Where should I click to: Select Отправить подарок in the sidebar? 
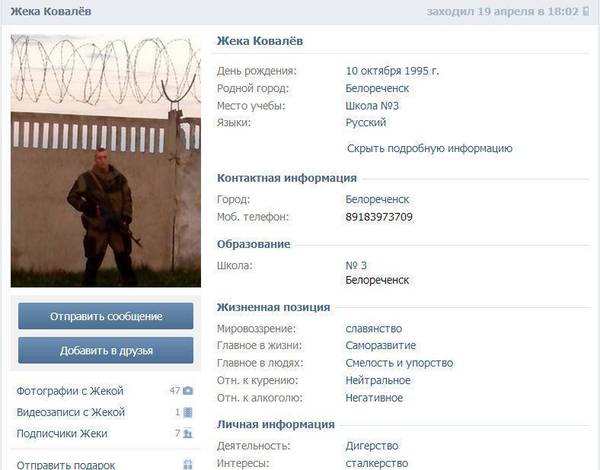tap(66, 464)
